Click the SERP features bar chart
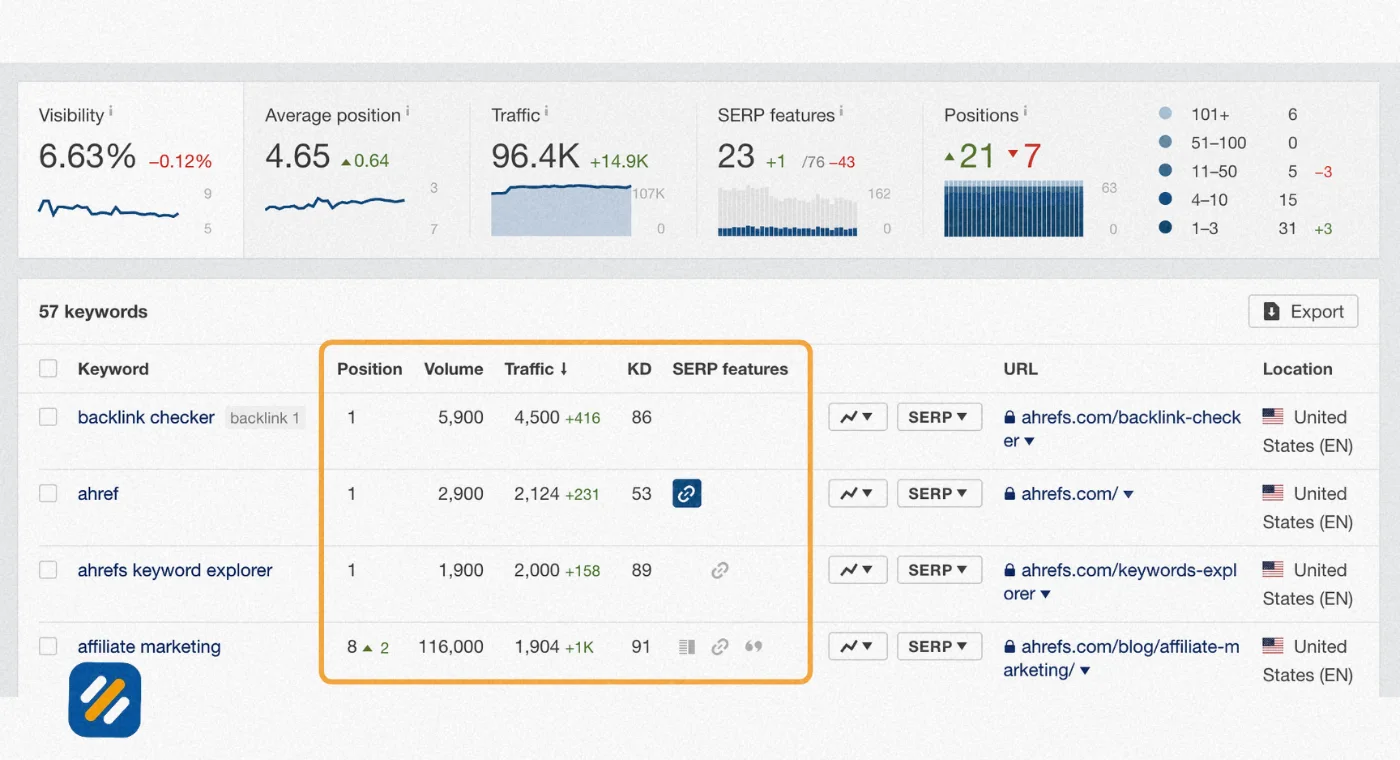This screenshot has width=1400, height=760. [x=787, y=210]
